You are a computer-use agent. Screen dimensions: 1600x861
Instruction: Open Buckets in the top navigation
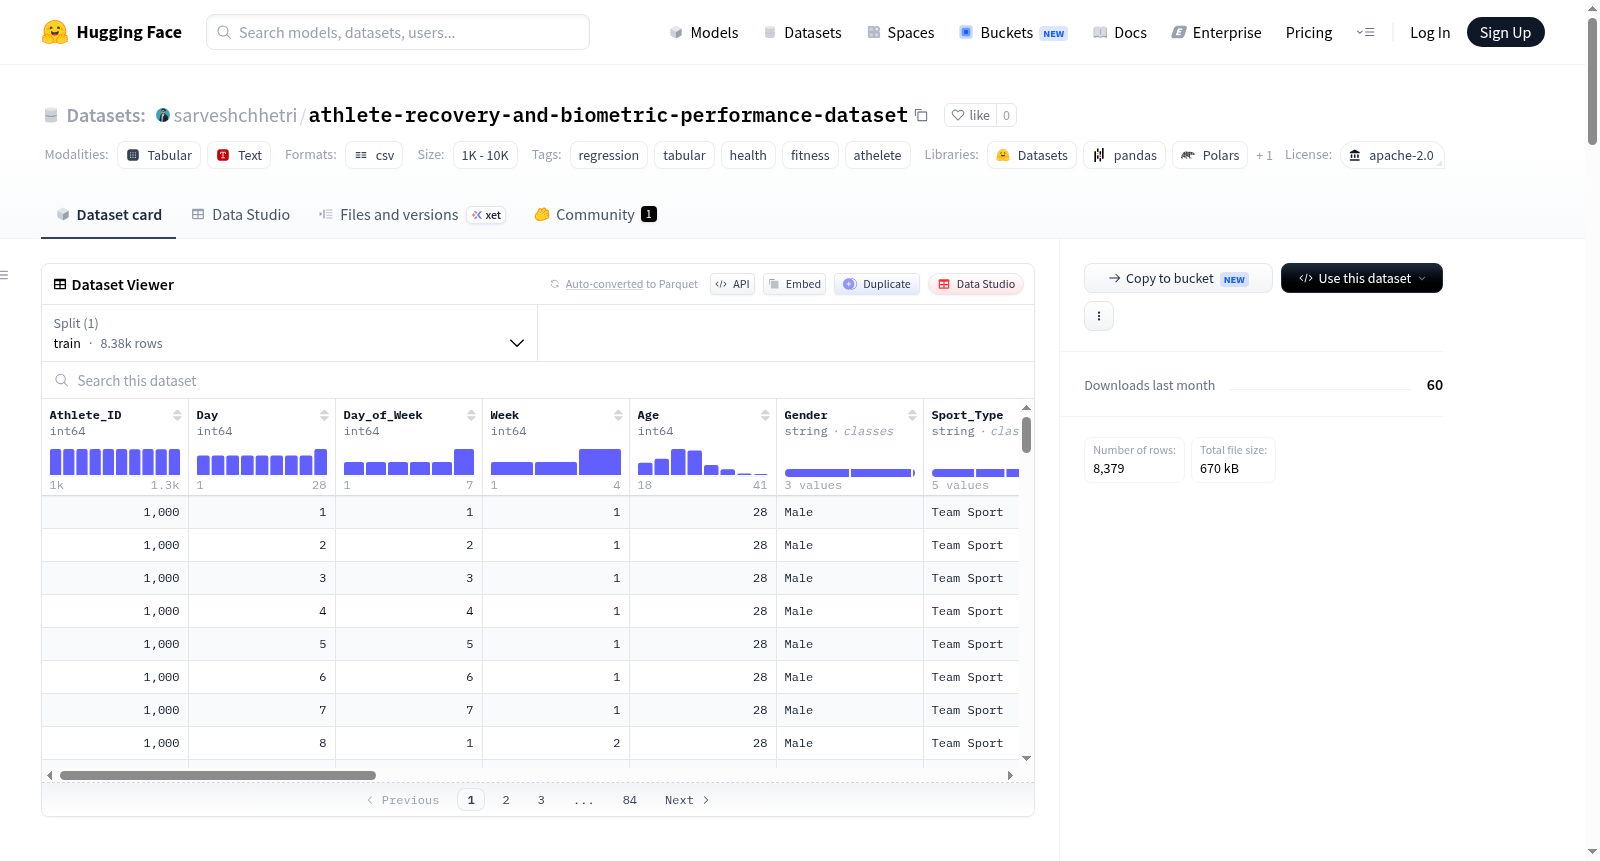coord(1013,32)
